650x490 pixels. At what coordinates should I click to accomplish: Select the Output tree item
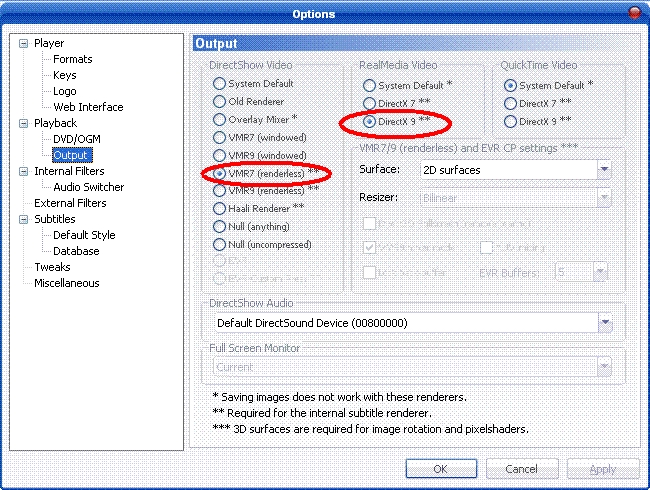[x=71, y=155]
